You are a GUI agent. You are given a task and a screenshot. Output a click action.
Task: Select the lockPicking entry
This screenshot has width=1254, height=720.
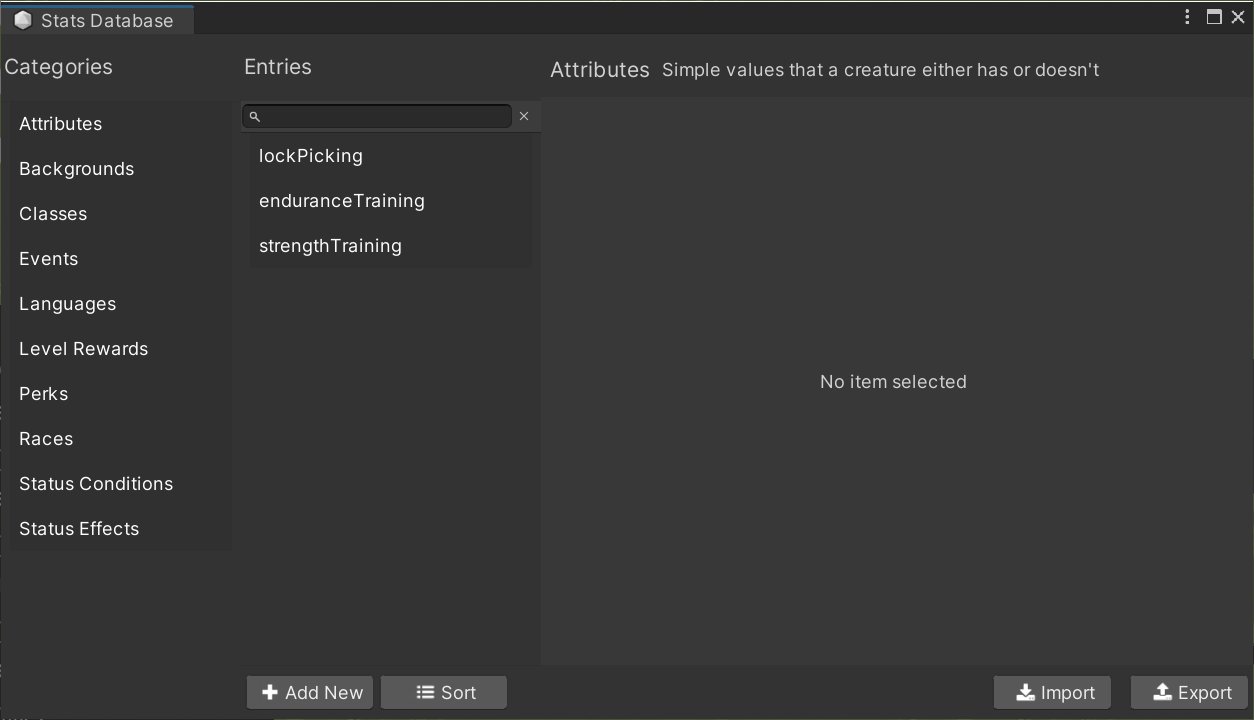click(311, 156)
